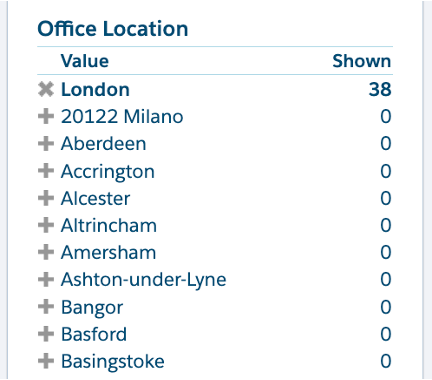Click the Value column header

[85, 61]
